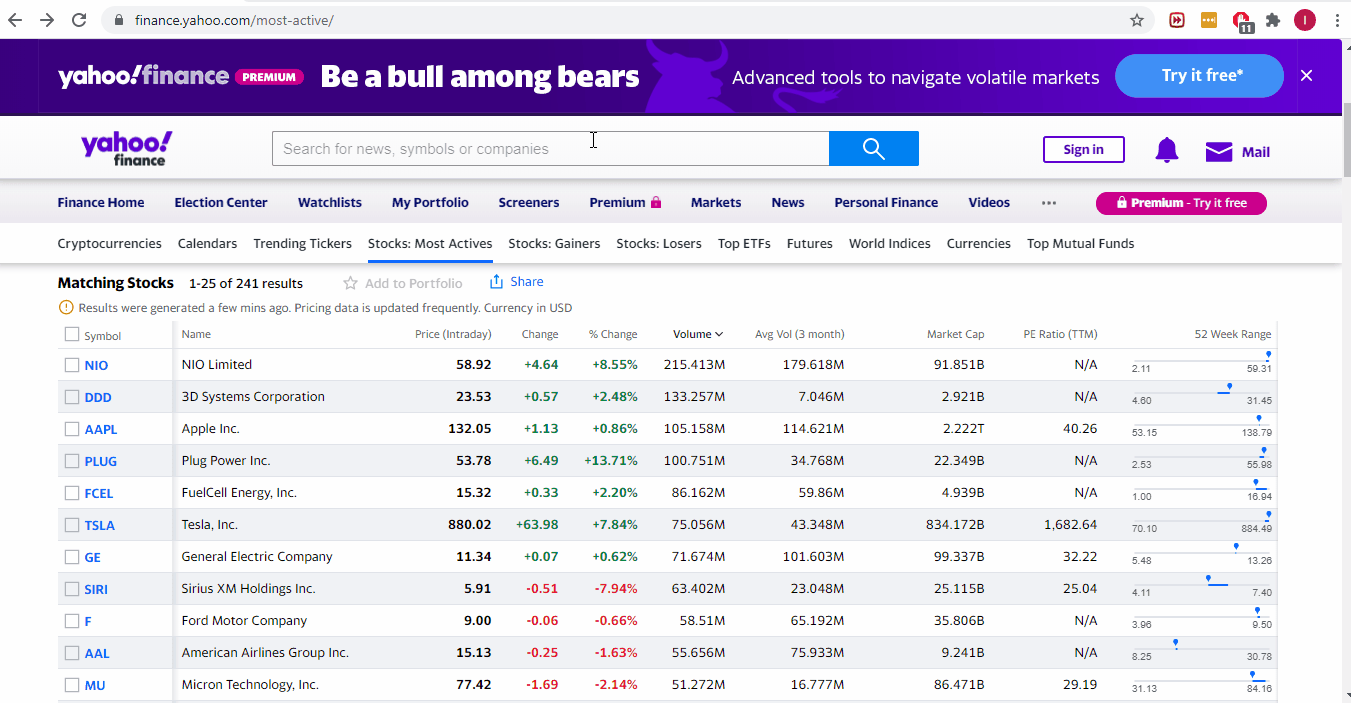Bookmark page with star icon
The image size is (1351, 703).
coord(1137,20)
